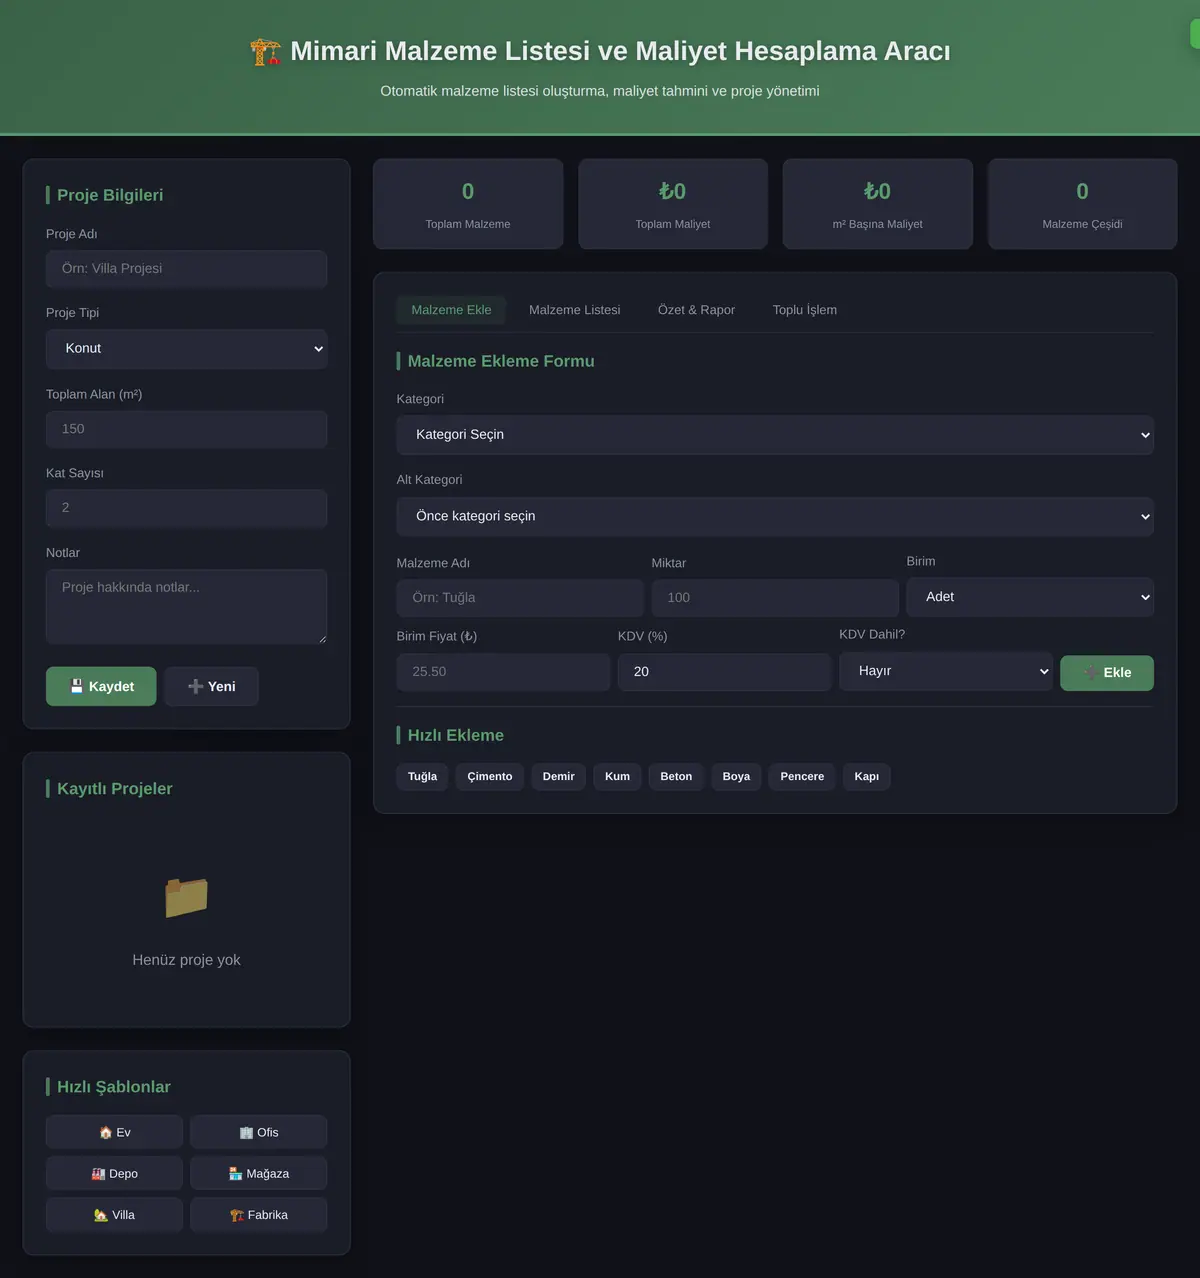Image resolution: width=1200 pixels, height=1278 pixels.
Task: Click the Demir quick-add button
Action: (559, 777)
